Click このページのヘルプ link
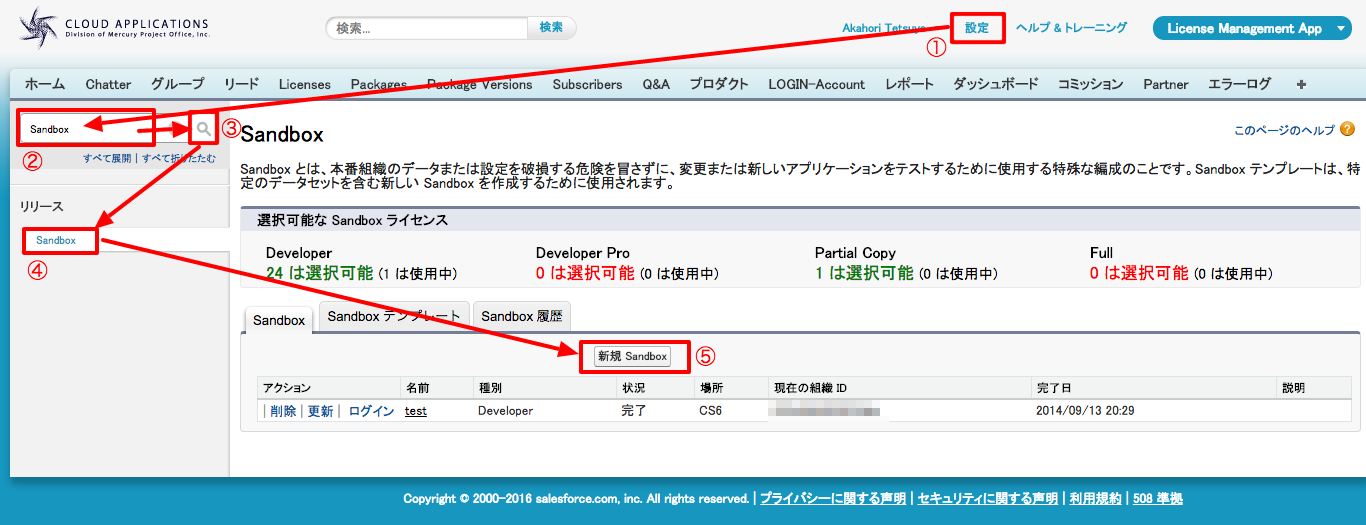 click(x=1284, y=130)
